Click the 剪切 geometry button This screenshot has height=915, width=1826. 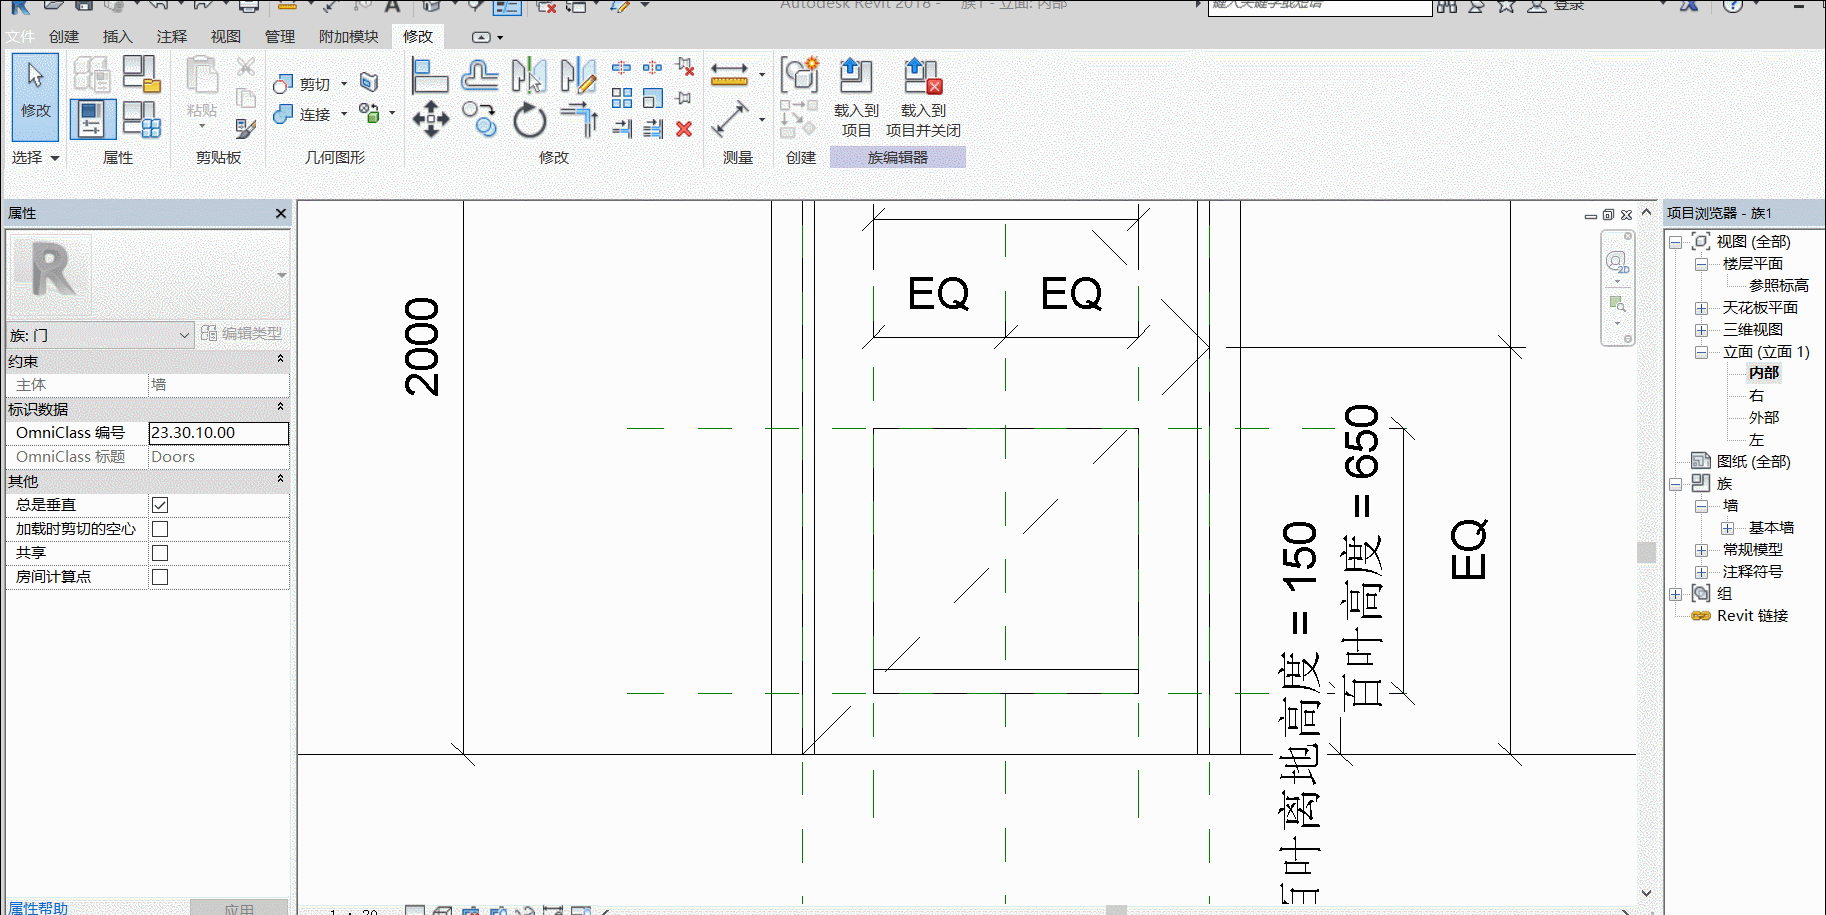(x=304, y=84)
